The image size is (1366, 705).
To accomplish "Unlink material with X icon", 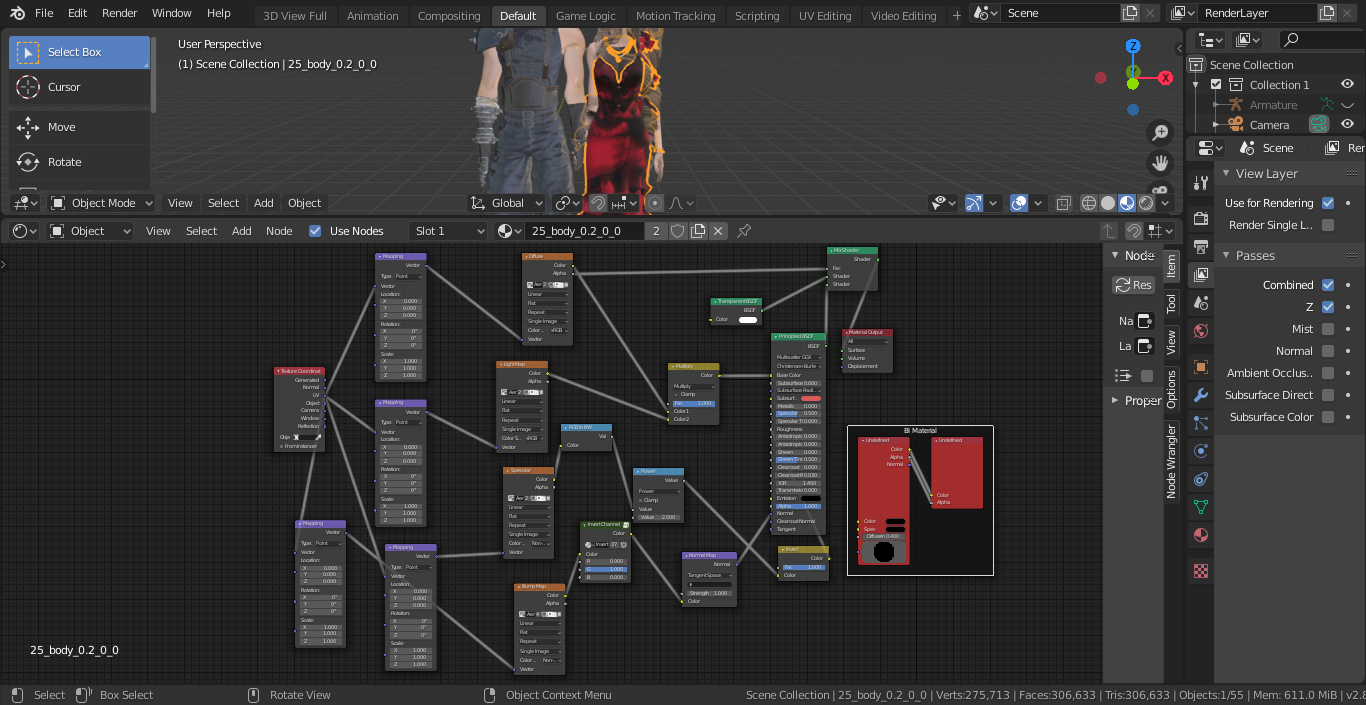I will pyautogui.click(x=718, y=231).
